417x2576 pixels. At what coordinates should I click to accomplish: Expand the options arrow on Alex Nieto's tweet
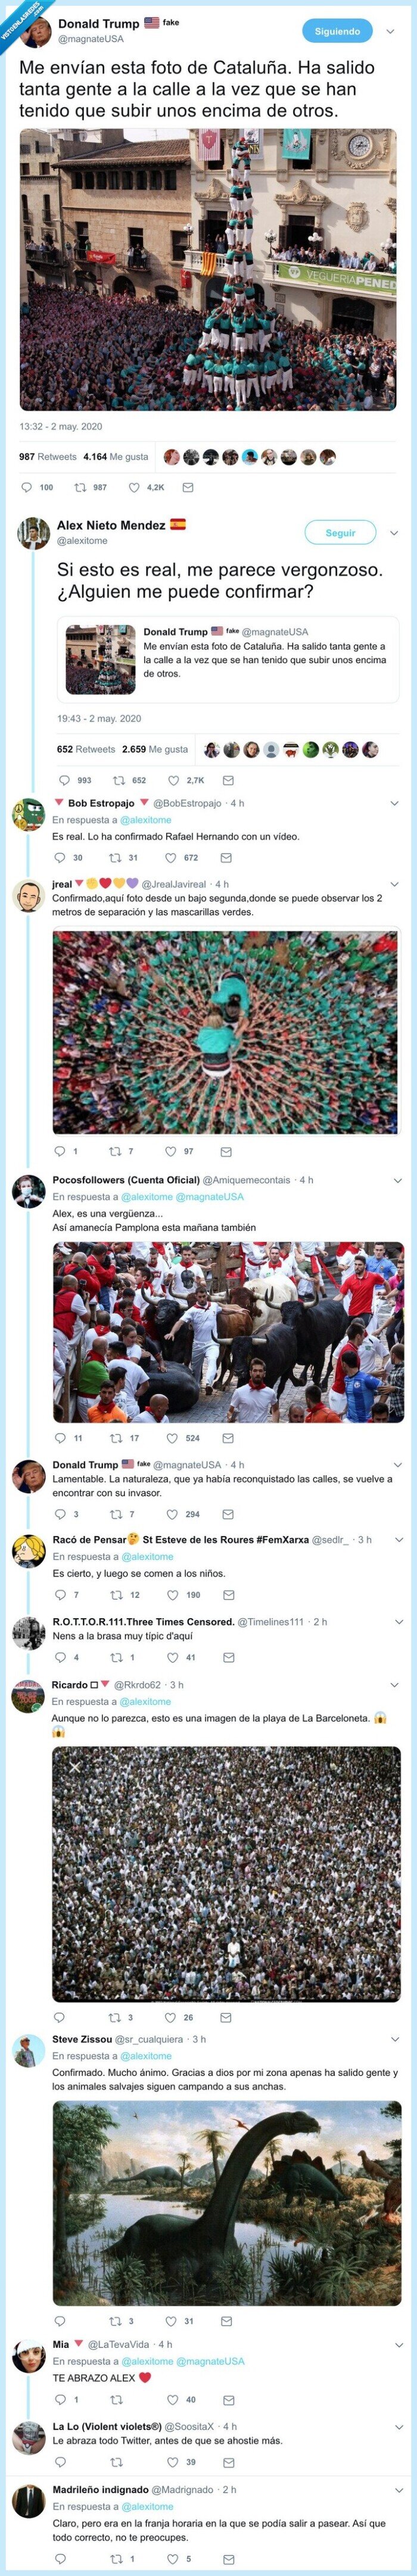[x=394, y=533]
